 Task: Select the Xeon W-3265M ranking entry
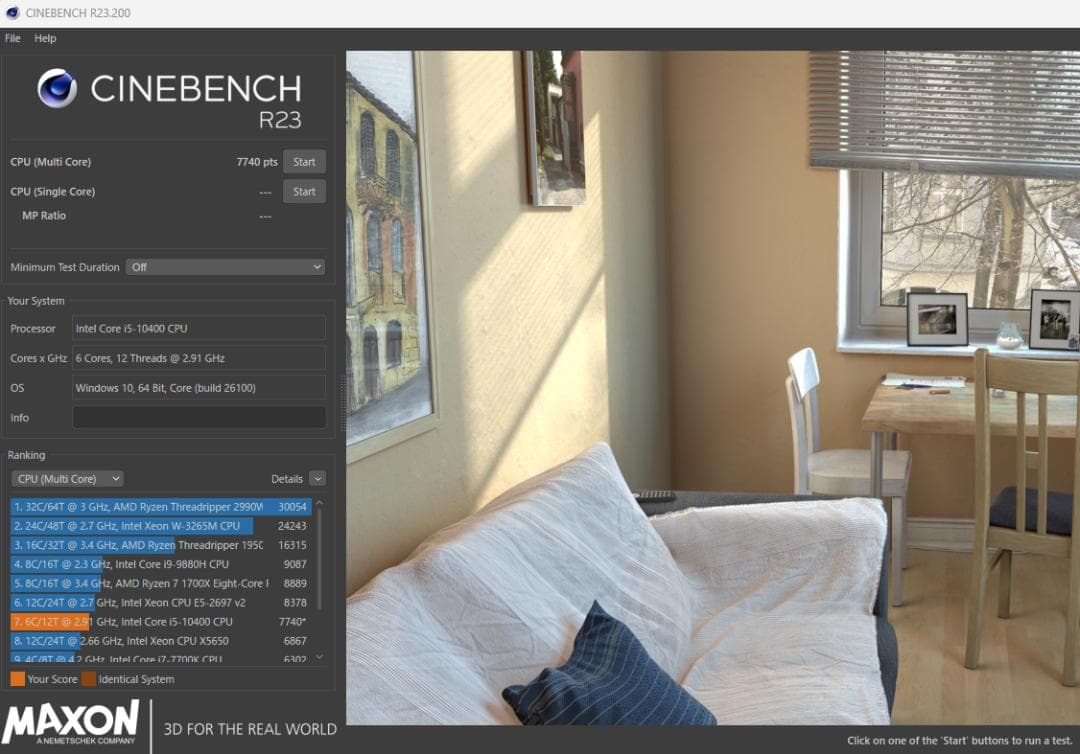coord(160,526)
